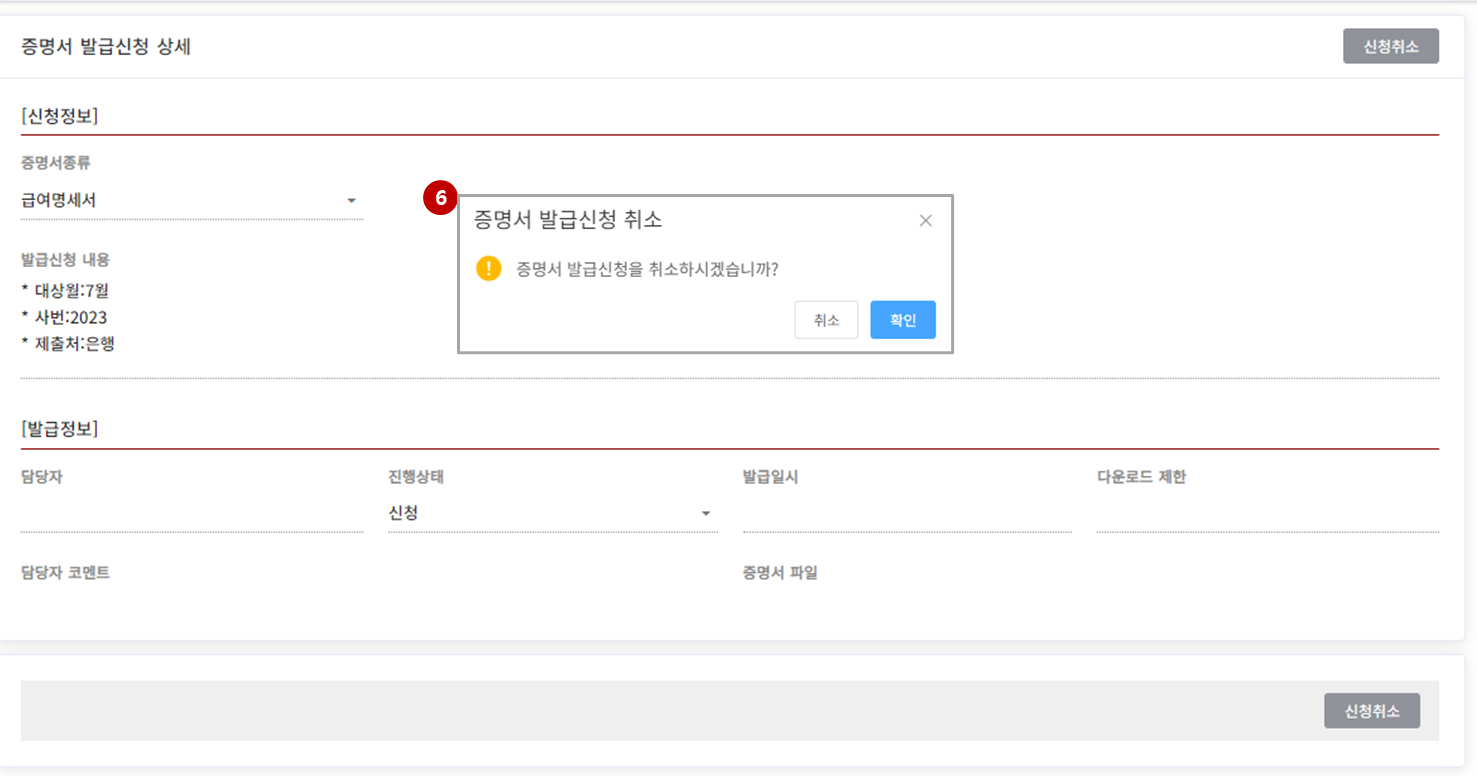Click the 담당자 코멘트 label
The width and height of the screenshot is (1477, 776).
[x=65, y=573]
